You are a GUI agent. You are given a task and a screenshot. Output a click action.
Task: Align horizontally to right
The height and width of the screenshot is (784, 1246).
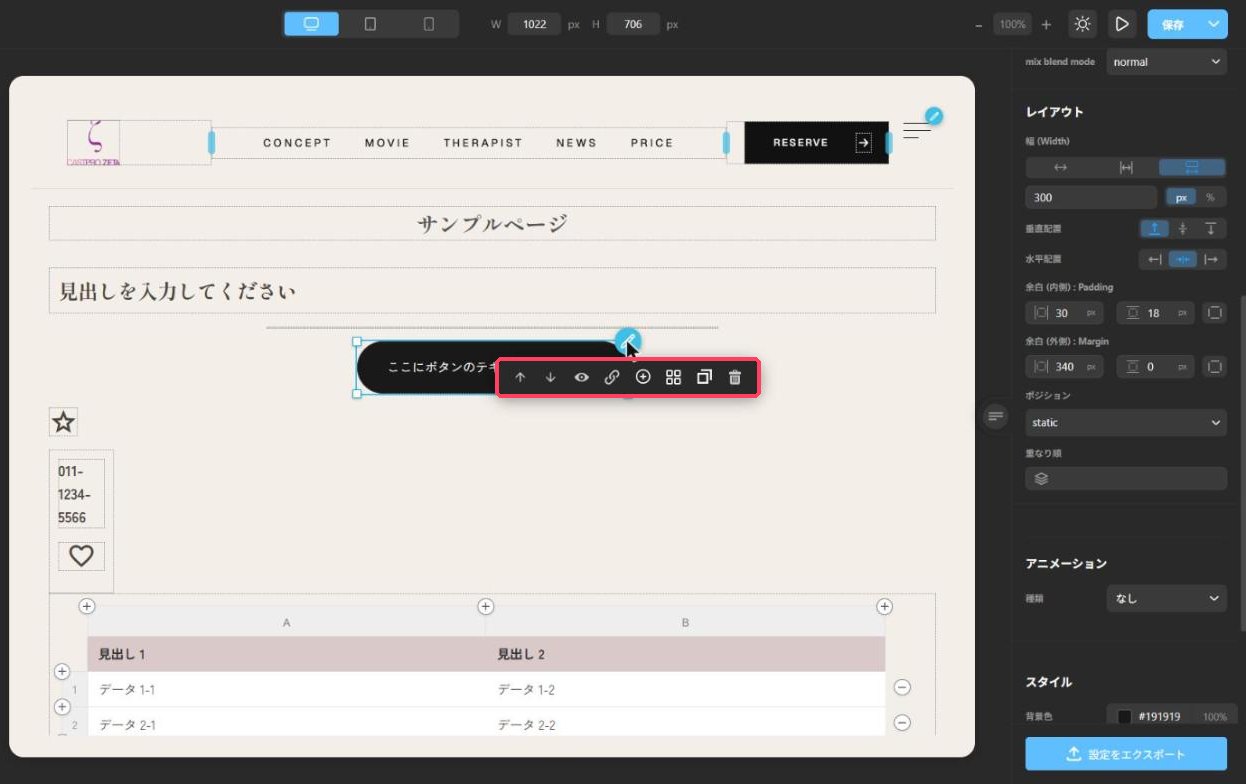(1211, 260)
